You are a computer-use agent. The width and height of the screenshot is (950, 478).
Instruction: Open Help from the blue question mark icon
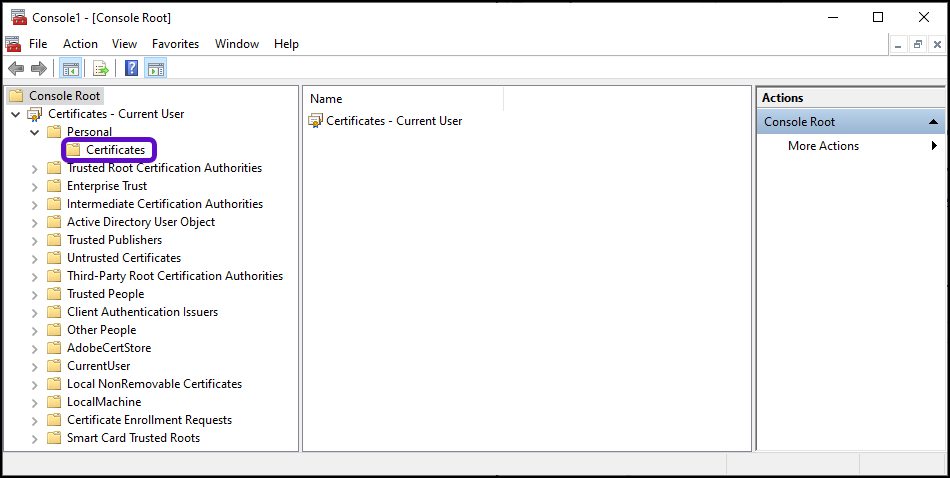tap(131, 69)
